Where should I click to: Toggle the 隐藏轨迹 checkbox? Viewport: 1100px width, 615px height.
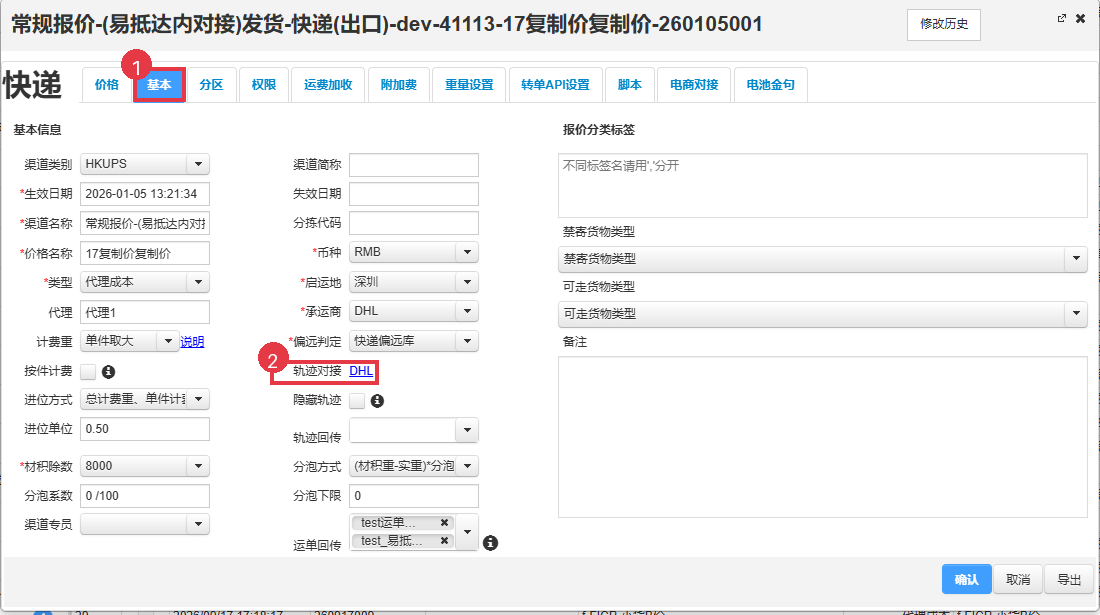tap(357, 401)
